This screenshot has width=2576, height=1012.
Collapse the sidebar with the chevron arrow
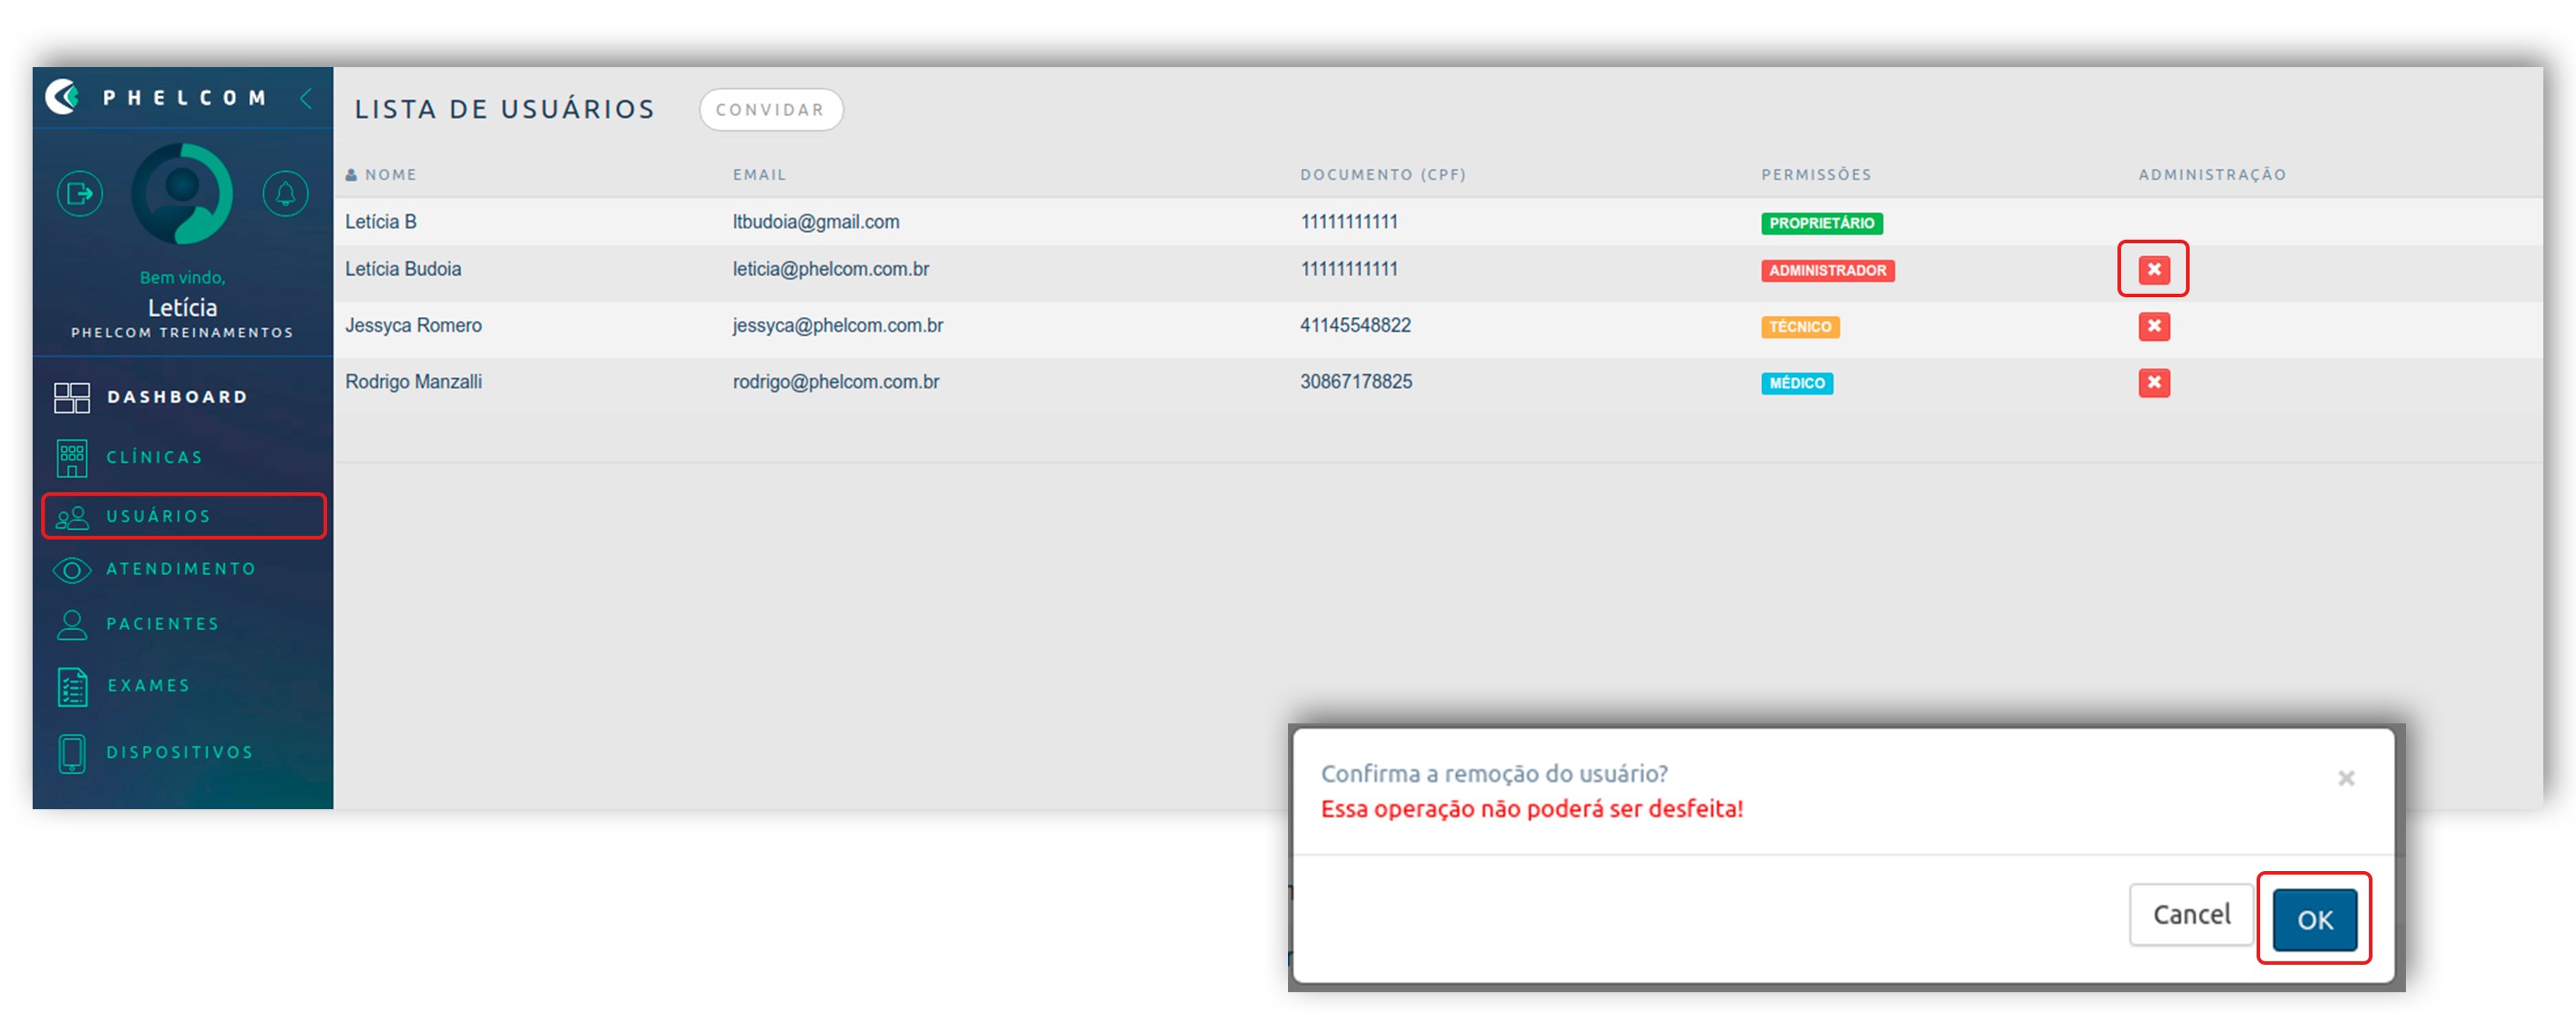[x=307, y=98]
